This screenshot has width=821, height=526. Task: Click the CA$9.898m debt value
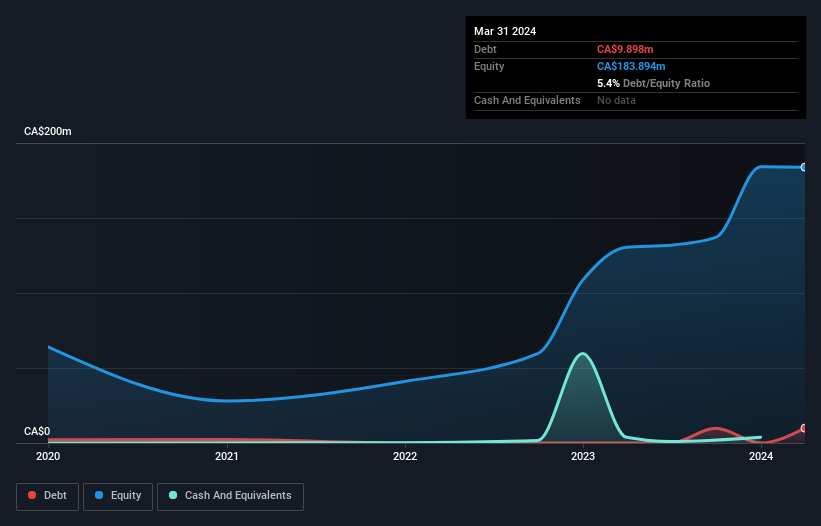[625, 49]
